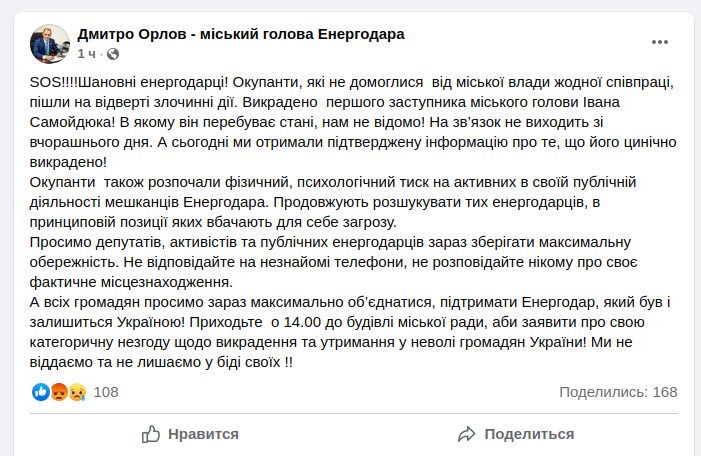Click the blue Like reaction emoji
Image resolution: width=701 pixels, height=456 pixels.
tap(41, 392)
